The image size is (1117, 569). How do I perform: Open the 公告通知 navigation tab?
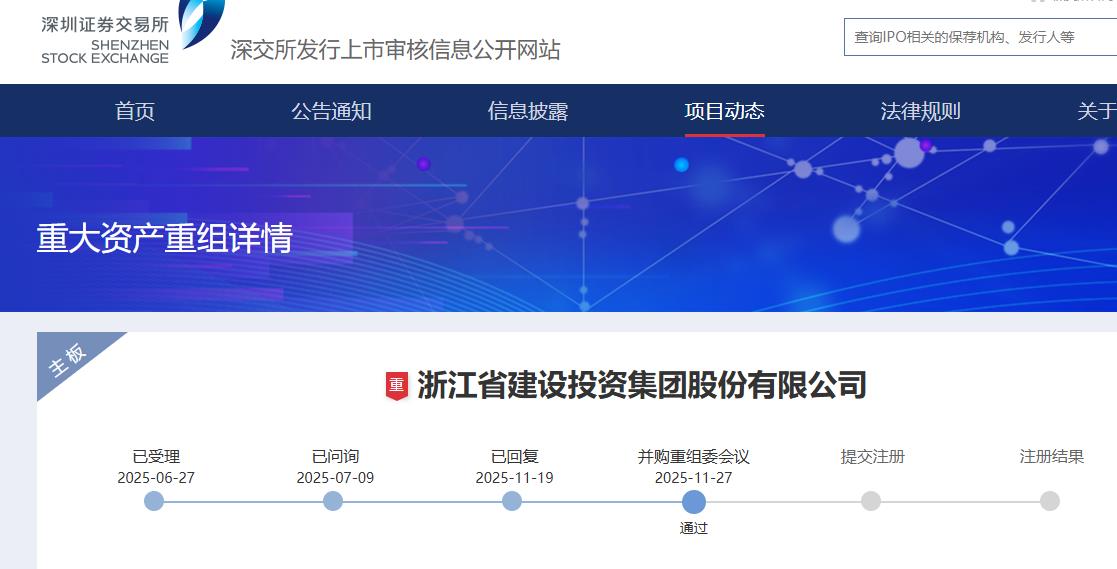pyautogui.click(x=331, y=111)
